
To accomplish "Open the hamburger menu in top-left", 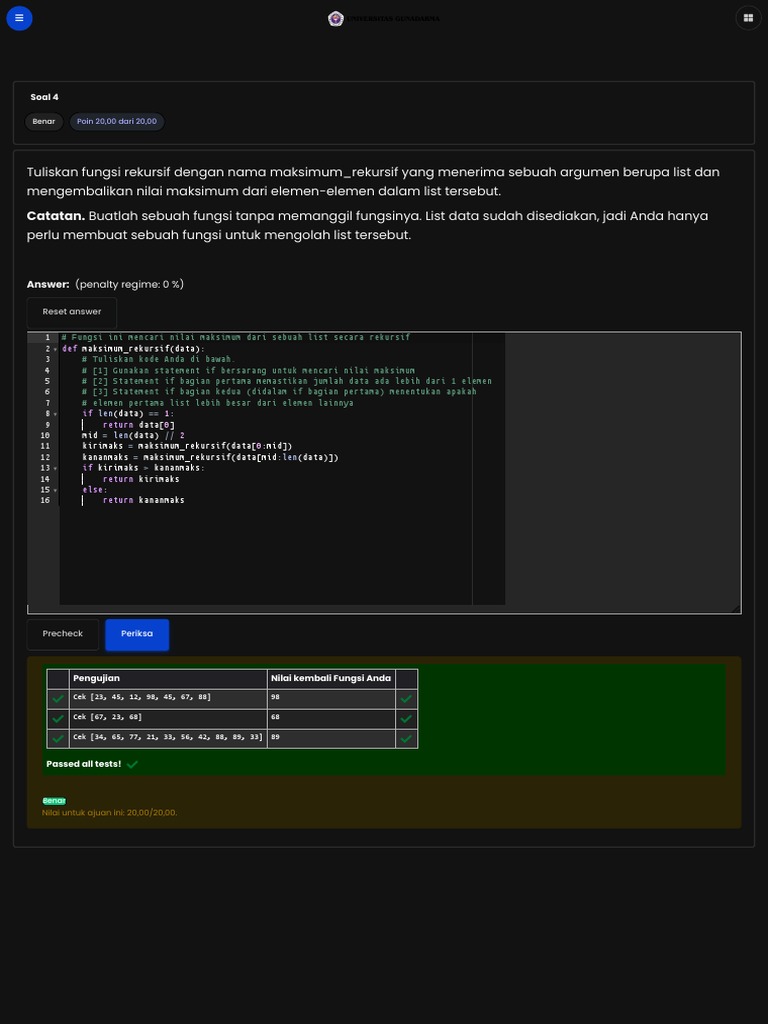I will tap(19, 18).
